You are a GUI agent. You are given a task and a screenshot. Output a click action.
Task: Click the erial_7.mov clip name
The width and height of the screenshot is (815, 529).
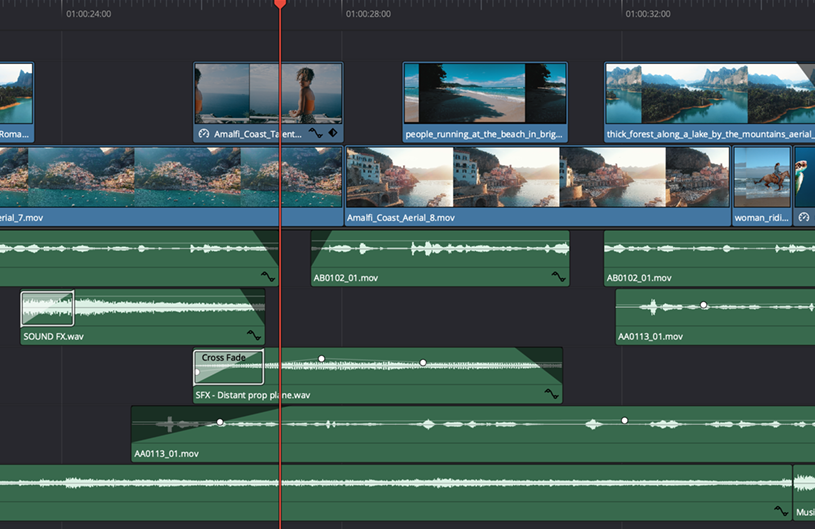tap(21, 218)
